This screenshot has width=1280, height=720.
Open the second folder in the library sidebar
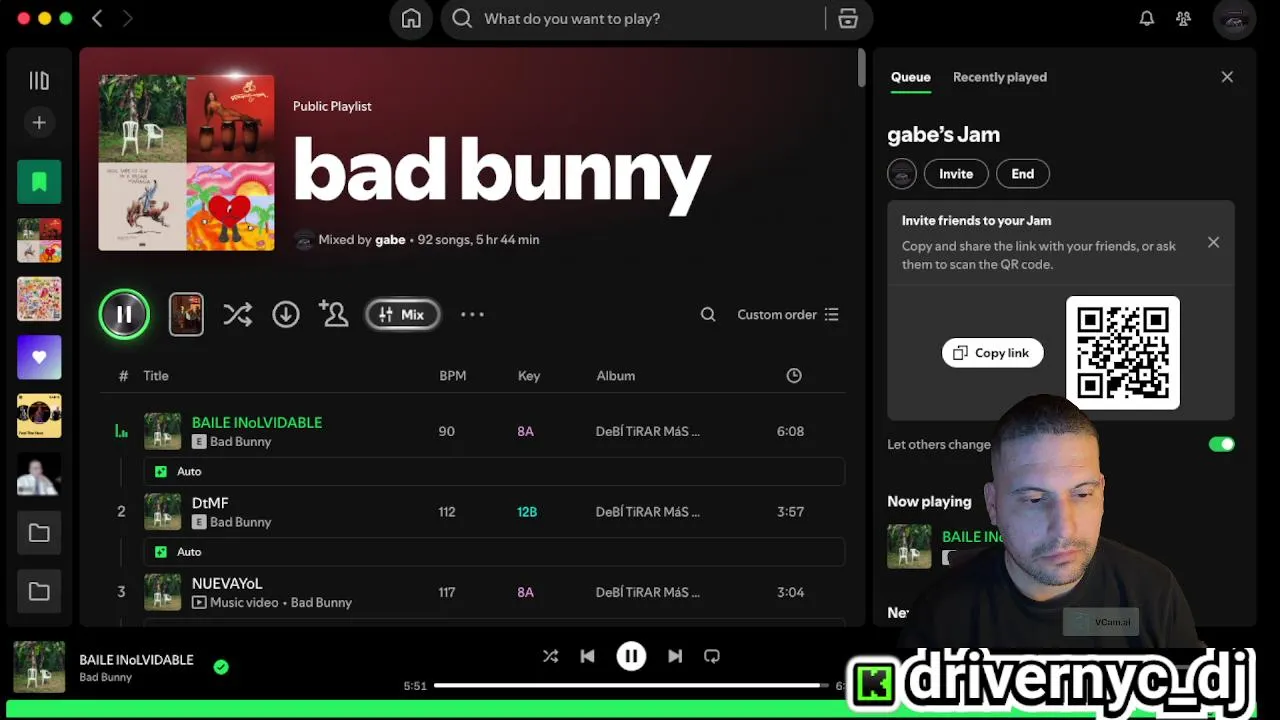pos(39,591)
